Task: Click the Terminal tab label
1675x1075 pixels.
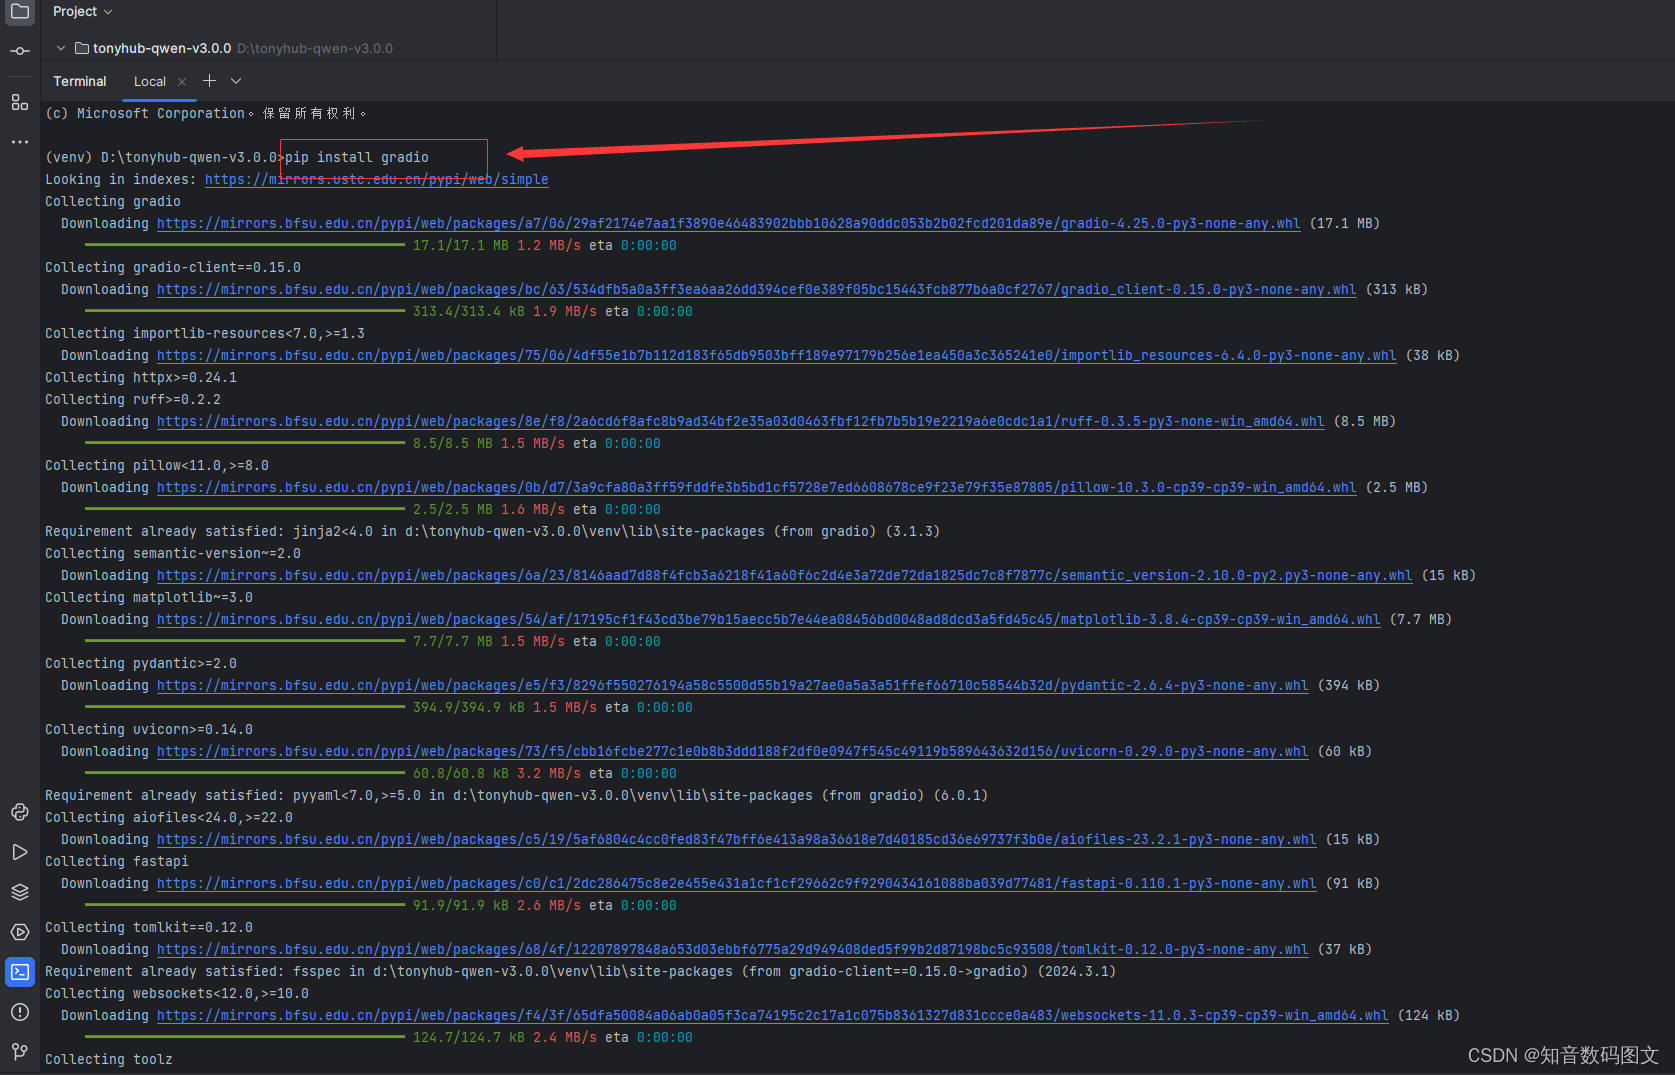Action: [79, 81]
